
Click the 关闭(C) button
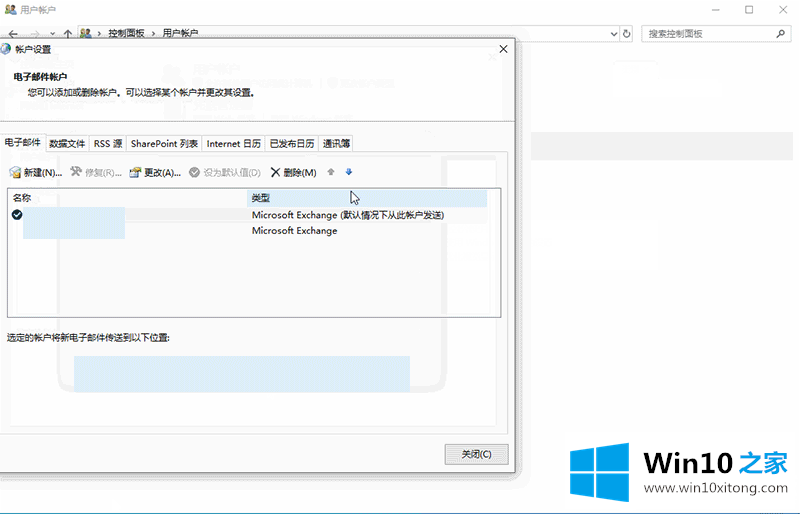[x=477, y=454]
